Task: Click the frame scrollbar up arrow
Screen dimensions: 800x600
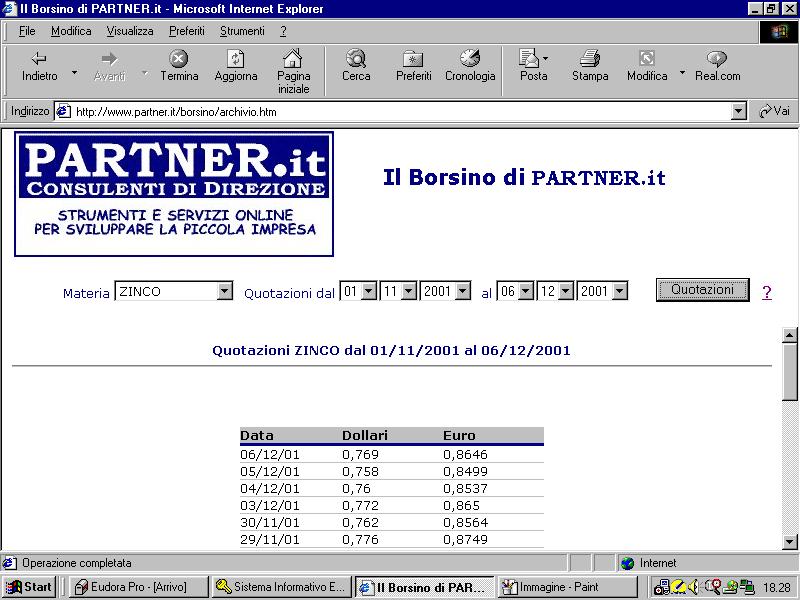Action: click(x=789, y=335)
